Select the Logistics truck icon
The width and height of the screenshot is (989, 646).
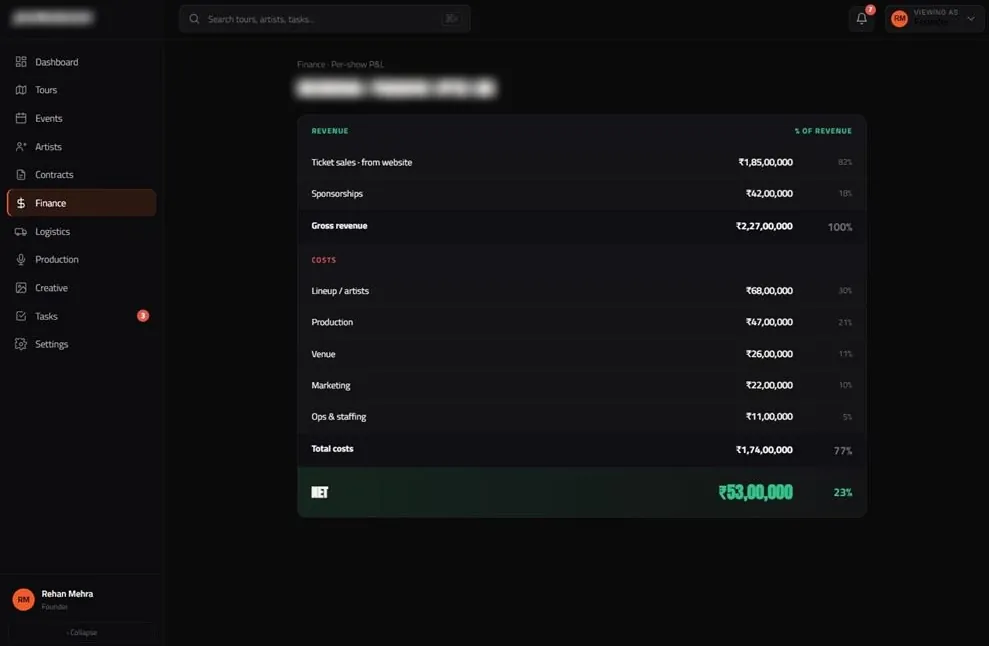click(x=21, y=232)
